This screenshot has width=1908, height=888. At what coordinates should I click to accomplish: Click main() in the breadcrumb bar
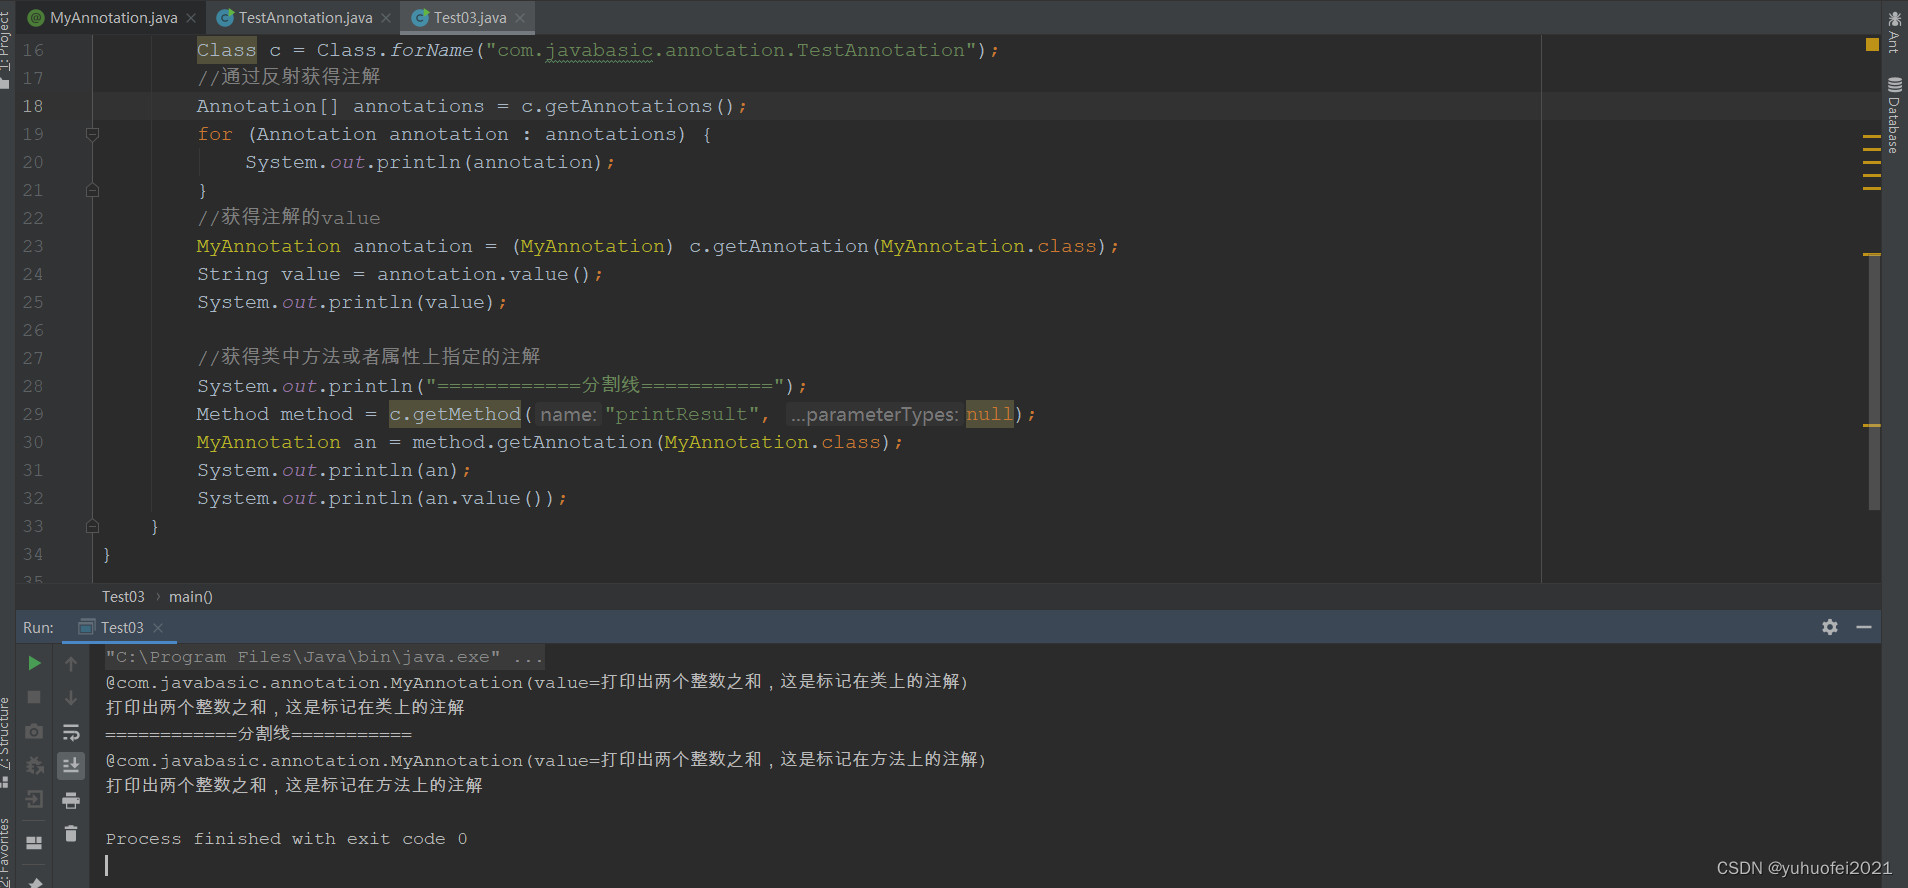pyautogui.click(x=190, y=596)
